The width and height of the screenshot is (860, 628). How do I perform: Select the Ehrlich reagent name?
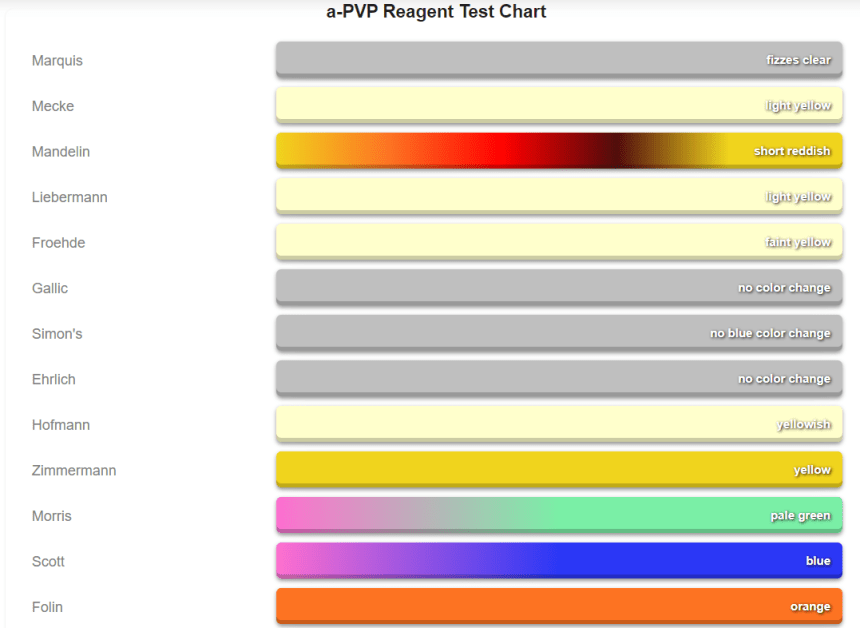pyautogui.click(x=53, y=379)
